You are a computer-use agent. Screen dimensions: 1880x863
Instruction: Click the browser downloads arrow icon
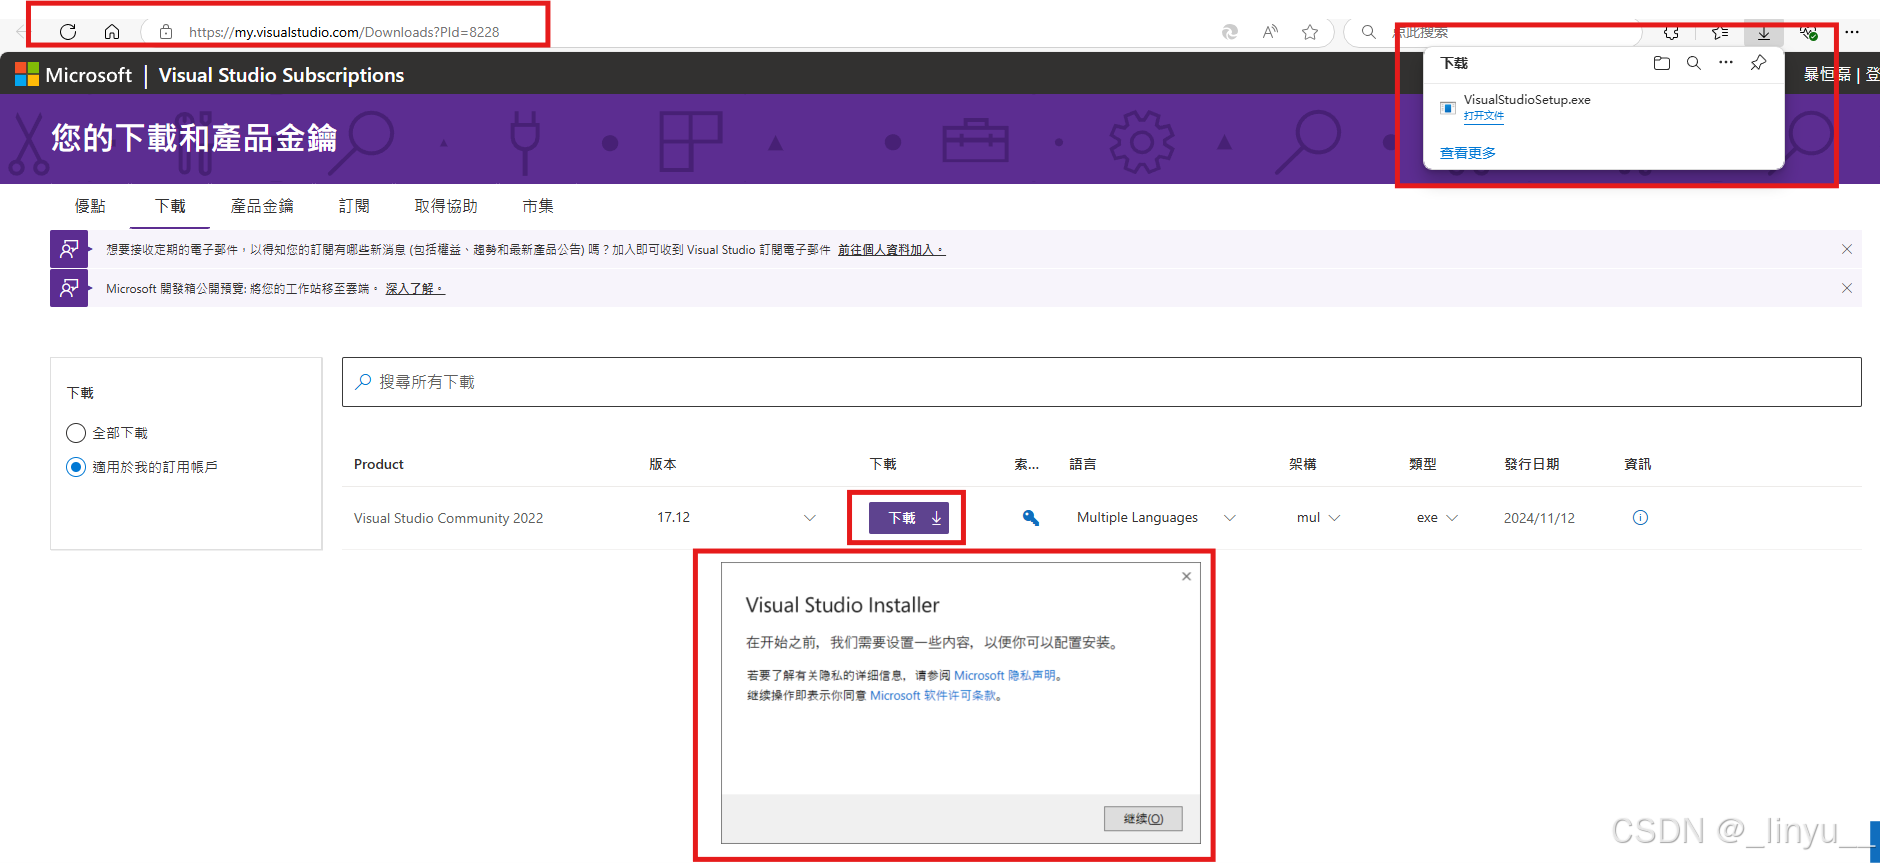tap(1764, 33)
